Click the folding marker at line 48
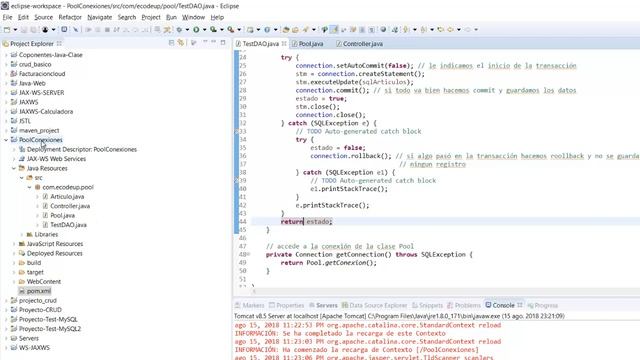This screenshot has width=640, height=360. point(249,254)
